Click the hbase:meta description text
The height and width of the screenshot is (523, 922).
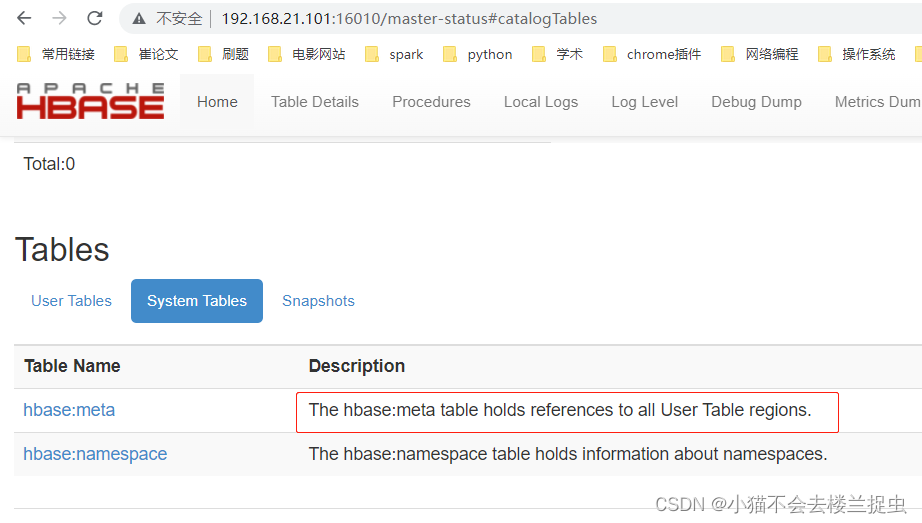coord(560,410)
